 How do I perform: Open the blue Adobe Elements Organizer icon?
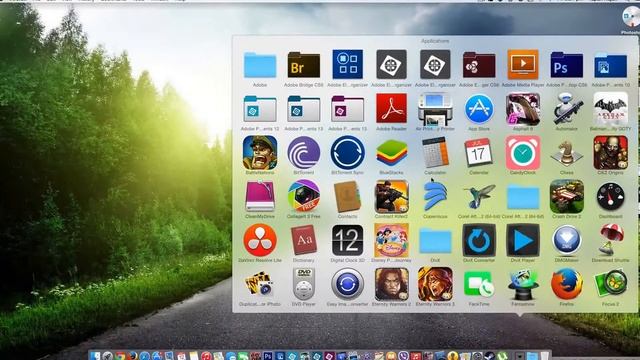pyautogui.click(x=347, y=64)
